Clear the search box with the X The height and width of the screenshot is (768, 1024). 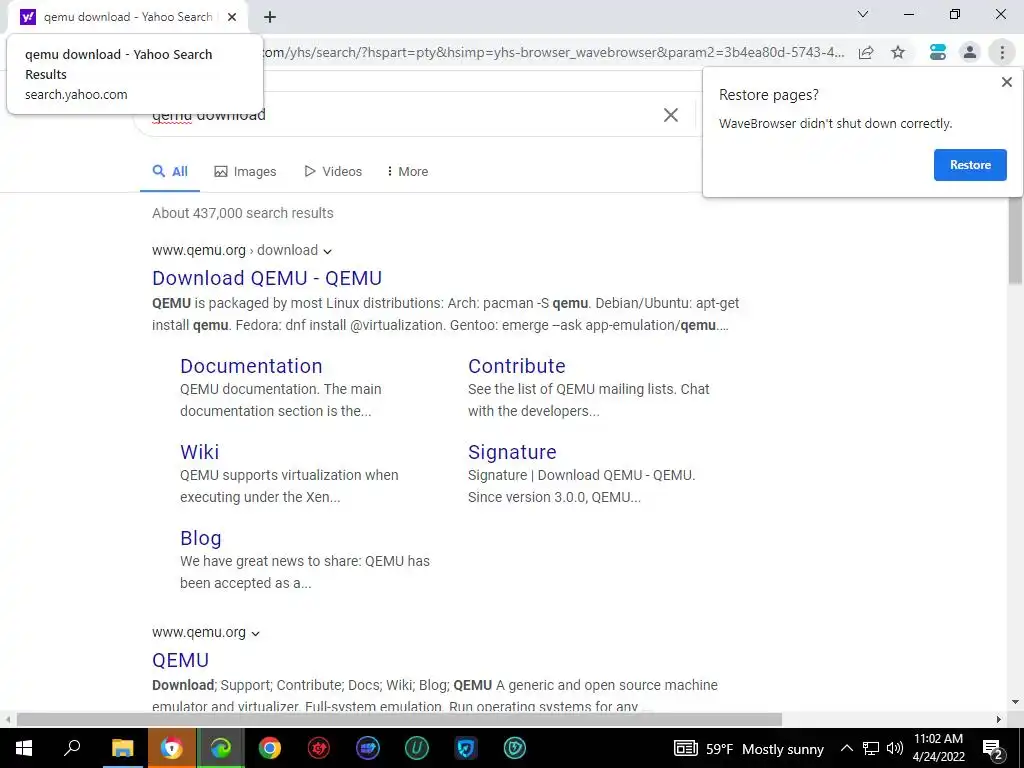[671, 115]
